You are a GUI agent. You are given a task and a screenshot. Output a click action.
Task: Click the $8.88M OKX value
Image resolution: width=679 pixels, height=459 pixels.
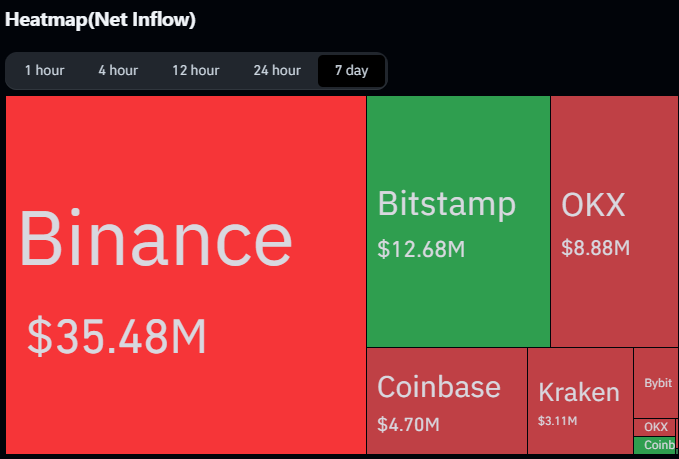pyautogui.click(x=595, y=247)
